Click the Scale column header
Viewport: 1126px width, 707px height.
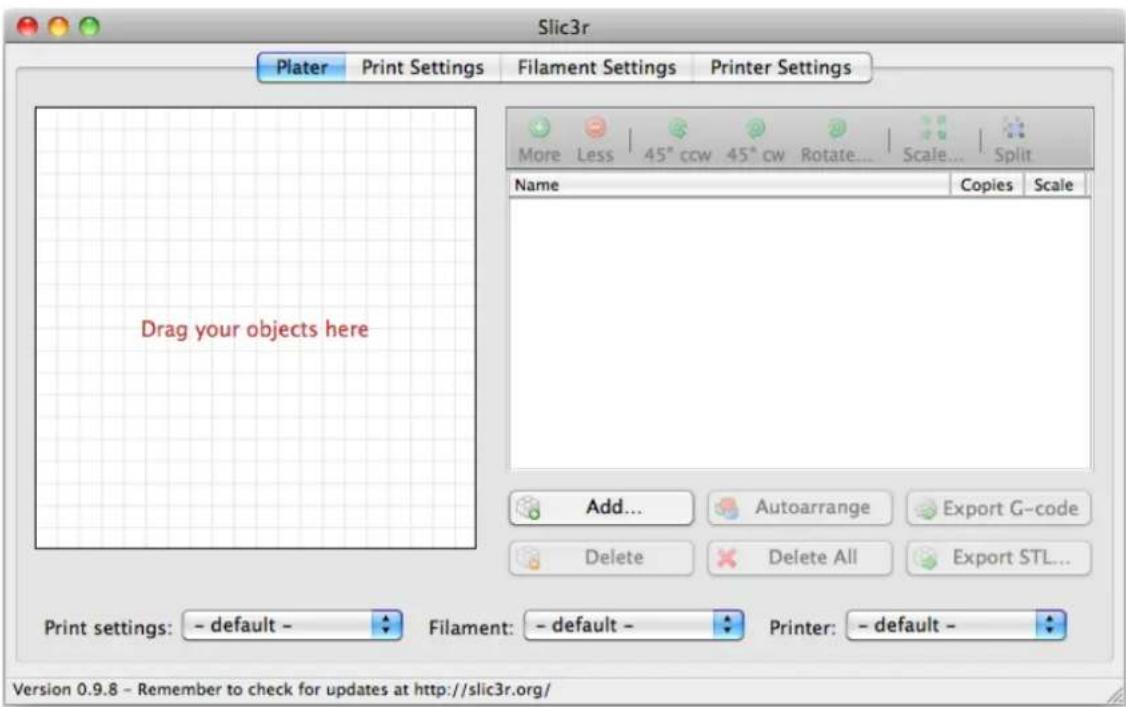pos(1053,184)
